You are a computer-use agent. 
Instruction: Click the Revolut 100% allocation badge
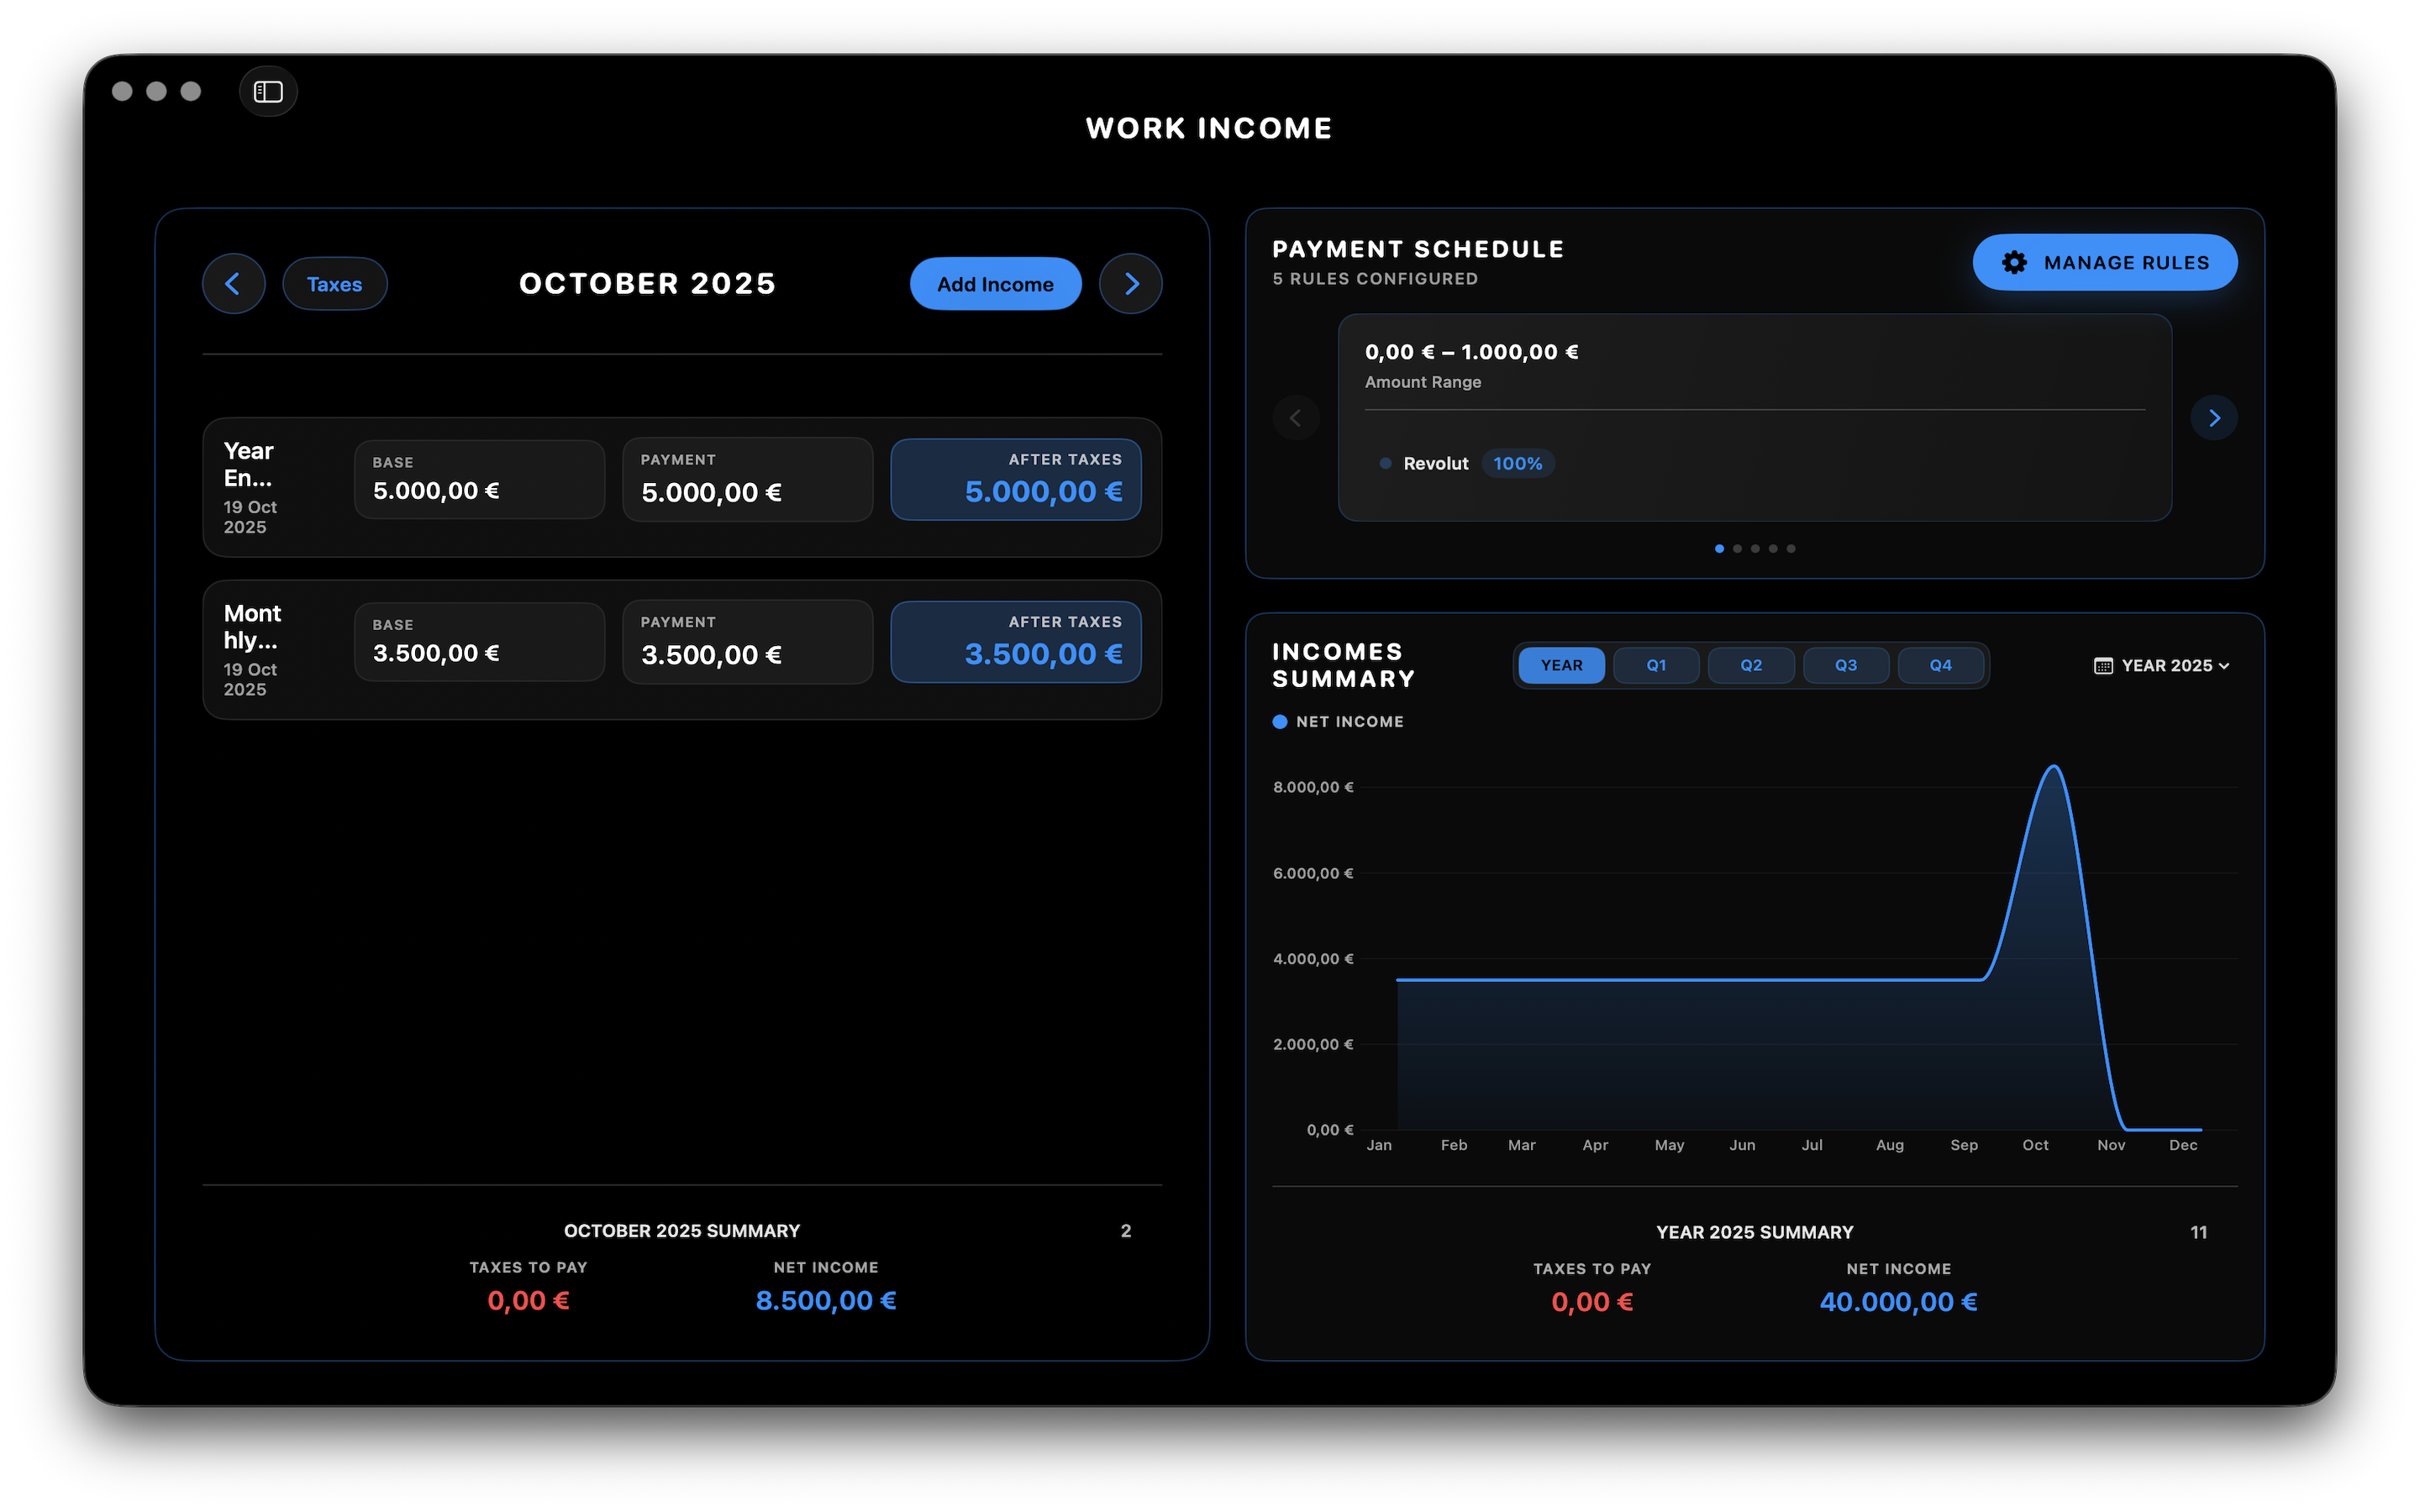click(1518, 463)
